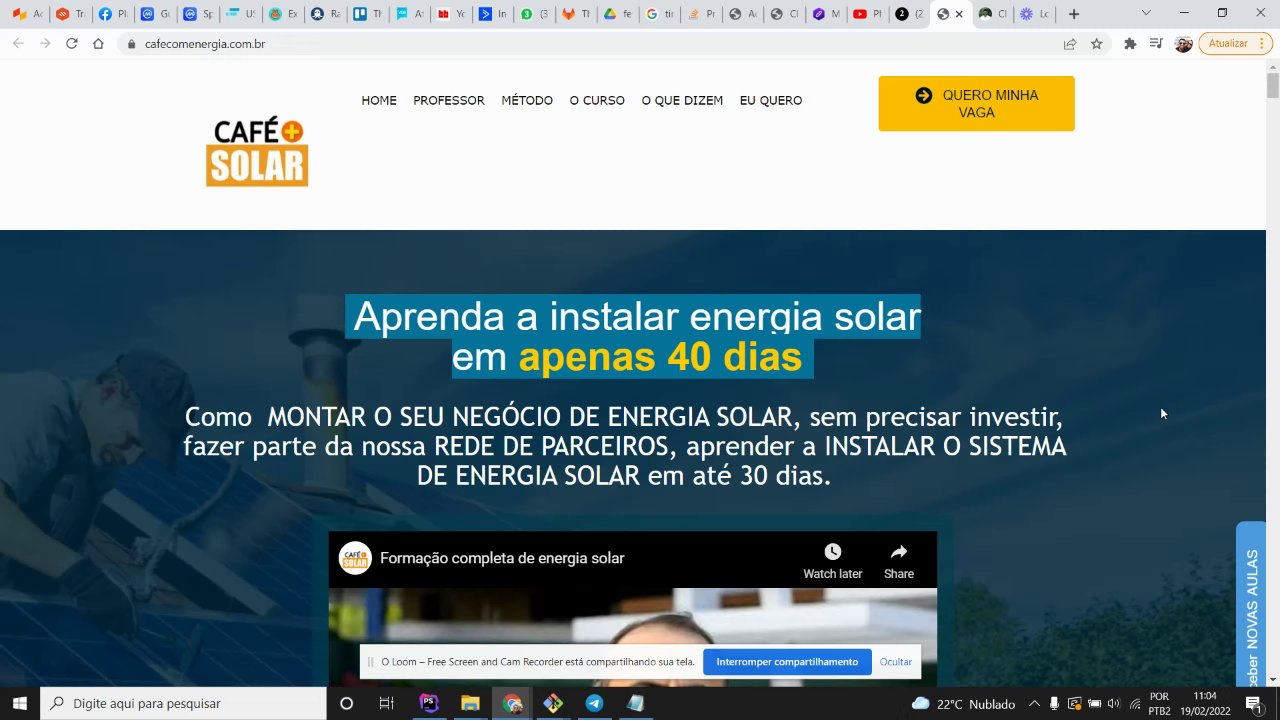Viewport: 1280px width, 720px height.
Task: Click the lock icon for site information
Action: point(131,44)
